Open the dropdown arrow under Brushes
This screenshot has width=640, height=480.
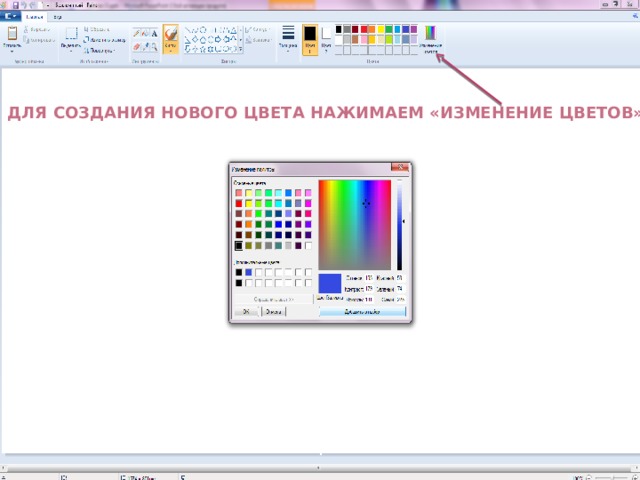coord(171,51)
